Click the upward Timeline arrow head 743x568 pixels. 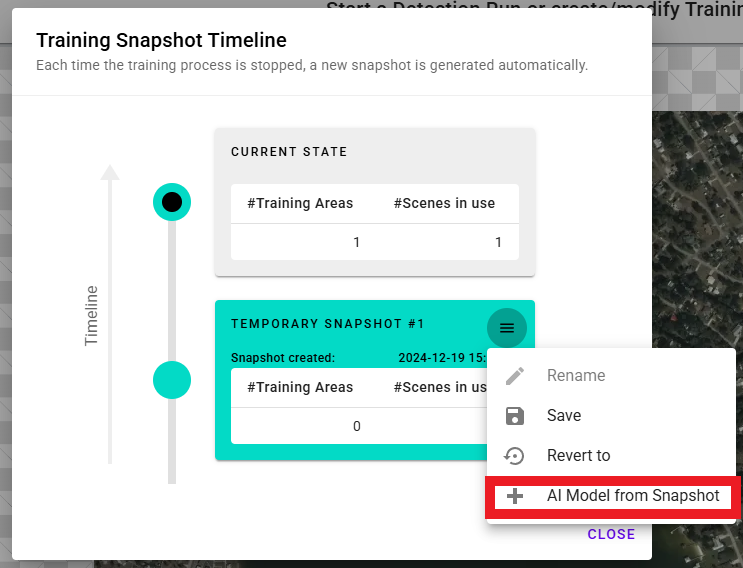pyautogui.click(x=110, y=173)
